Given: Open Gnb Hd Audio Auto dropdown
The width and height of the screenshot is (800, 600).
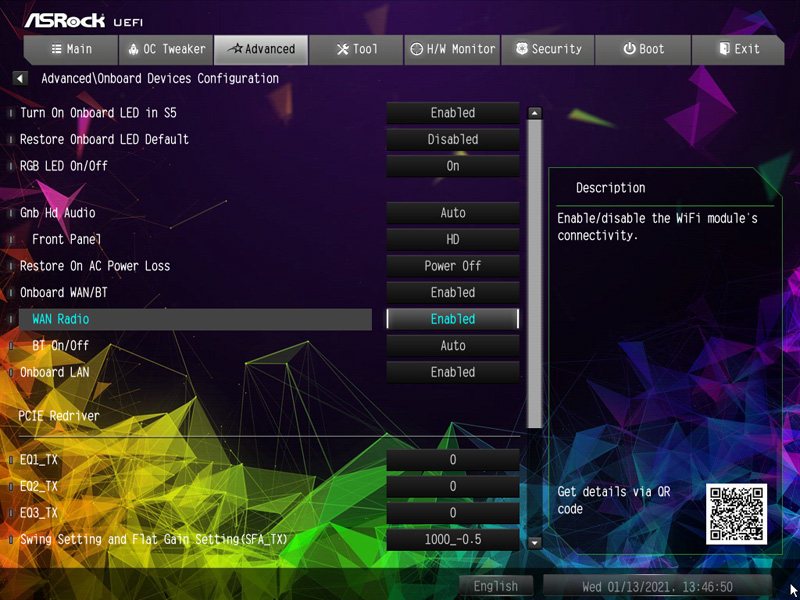Looking at the screenshot, I should [453, 213].
